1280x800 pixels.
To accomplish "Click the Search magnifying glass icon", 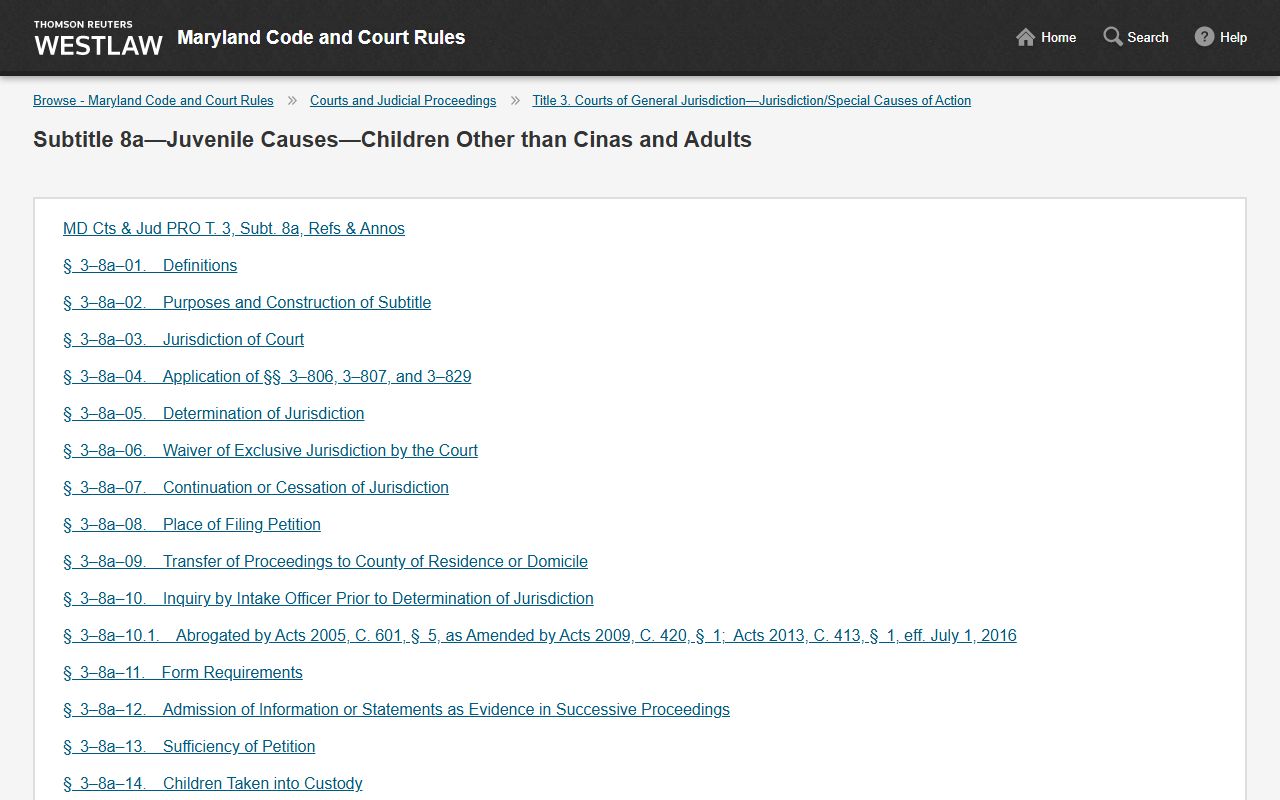I will (x=1113, y=37).
